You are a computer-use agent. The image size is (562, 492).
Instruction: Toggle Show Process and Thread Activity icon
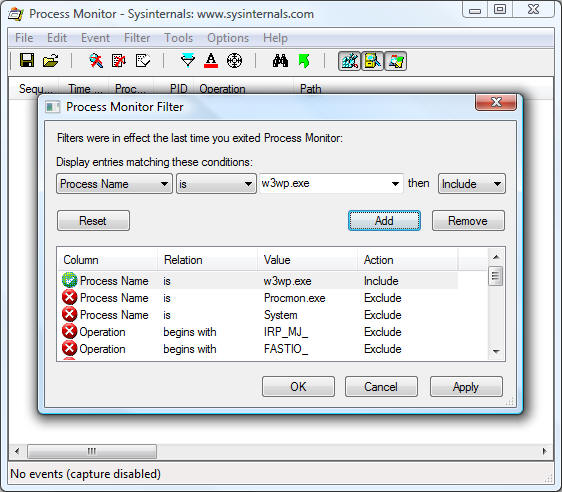(x=395, y=61)
